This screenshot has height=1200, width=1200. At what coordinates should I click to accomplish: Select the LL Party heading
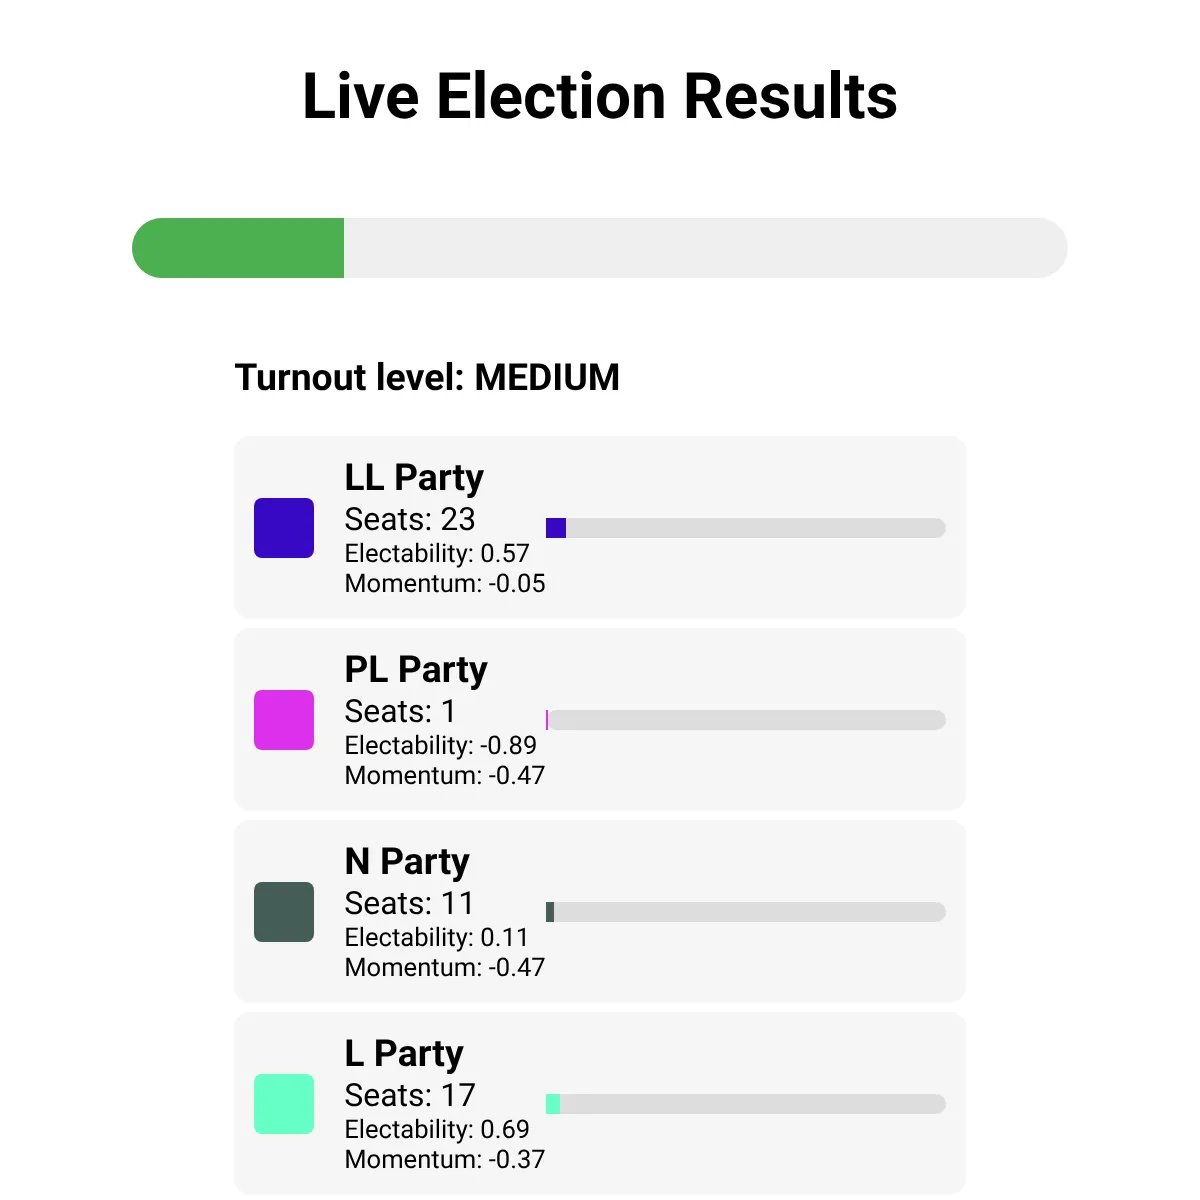pos(414,478)
